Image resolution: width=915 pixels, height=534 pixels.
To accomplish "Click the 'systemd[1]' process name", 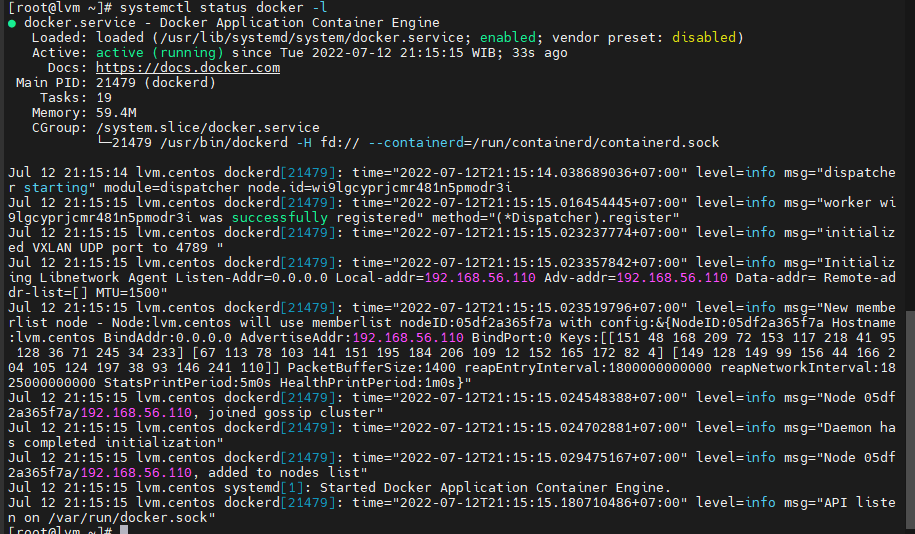I will (264, 488).
